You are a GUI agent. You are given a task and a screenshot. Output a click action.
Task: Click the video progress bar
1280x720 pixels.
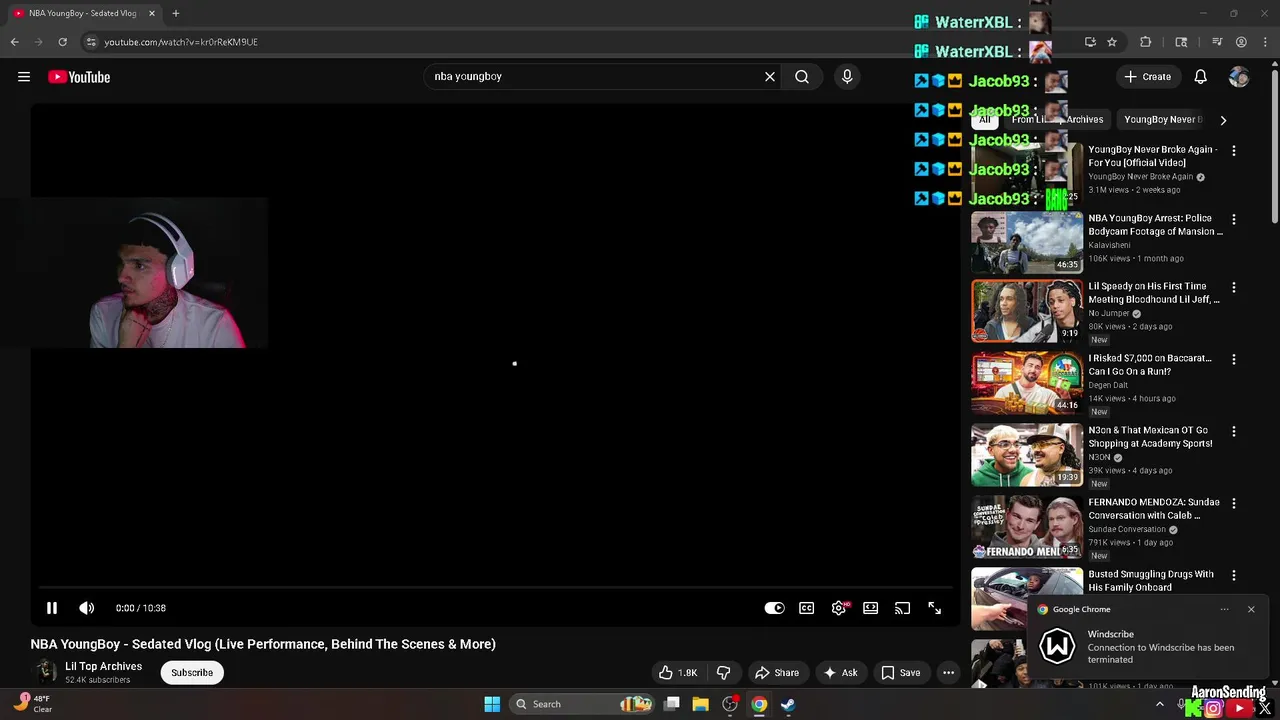point(495,588)
